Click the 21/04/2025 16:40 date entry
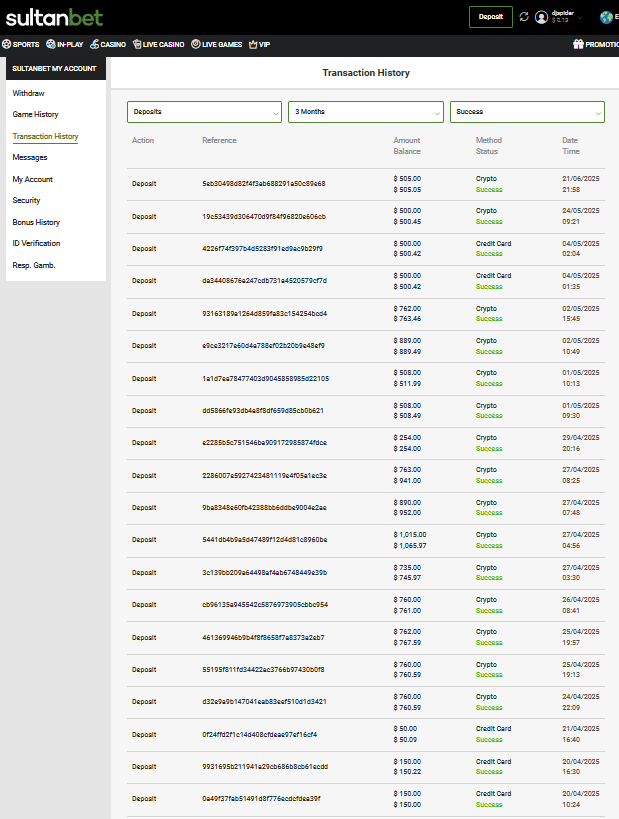The width and height of the screenshot is (619, 819). coord(580,734)
